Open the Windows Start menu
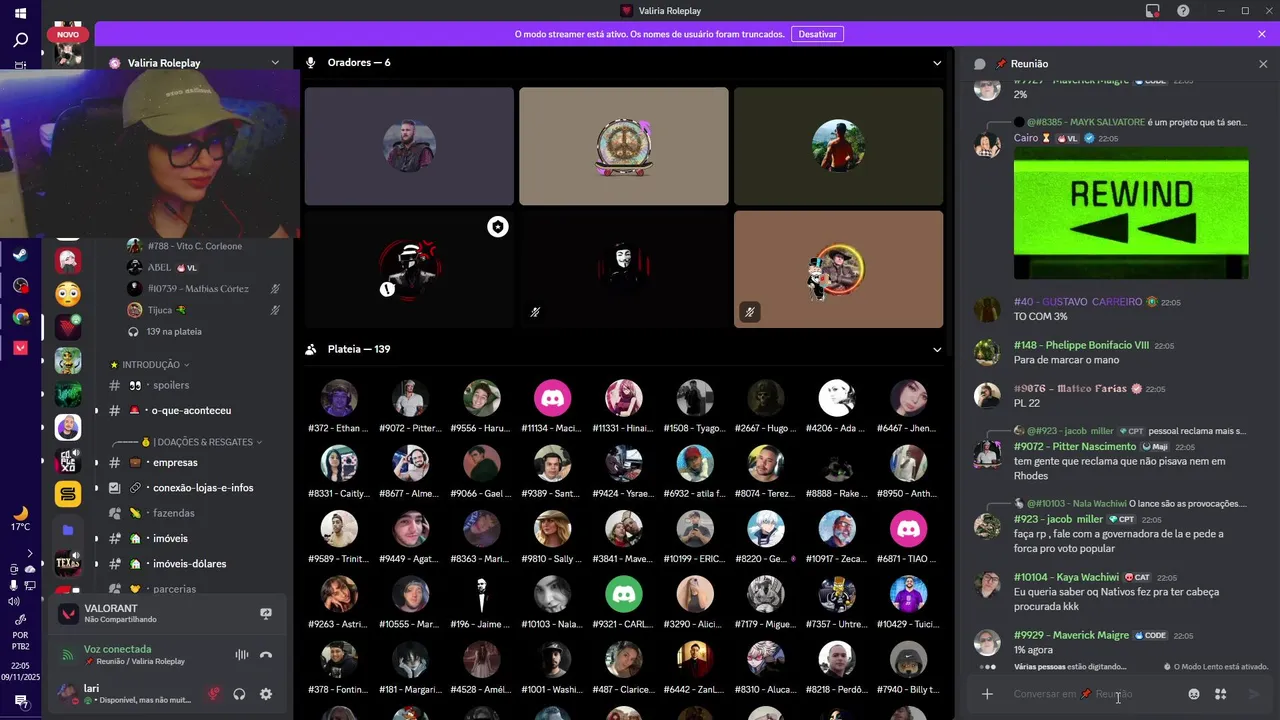 (x=20, y=13)
